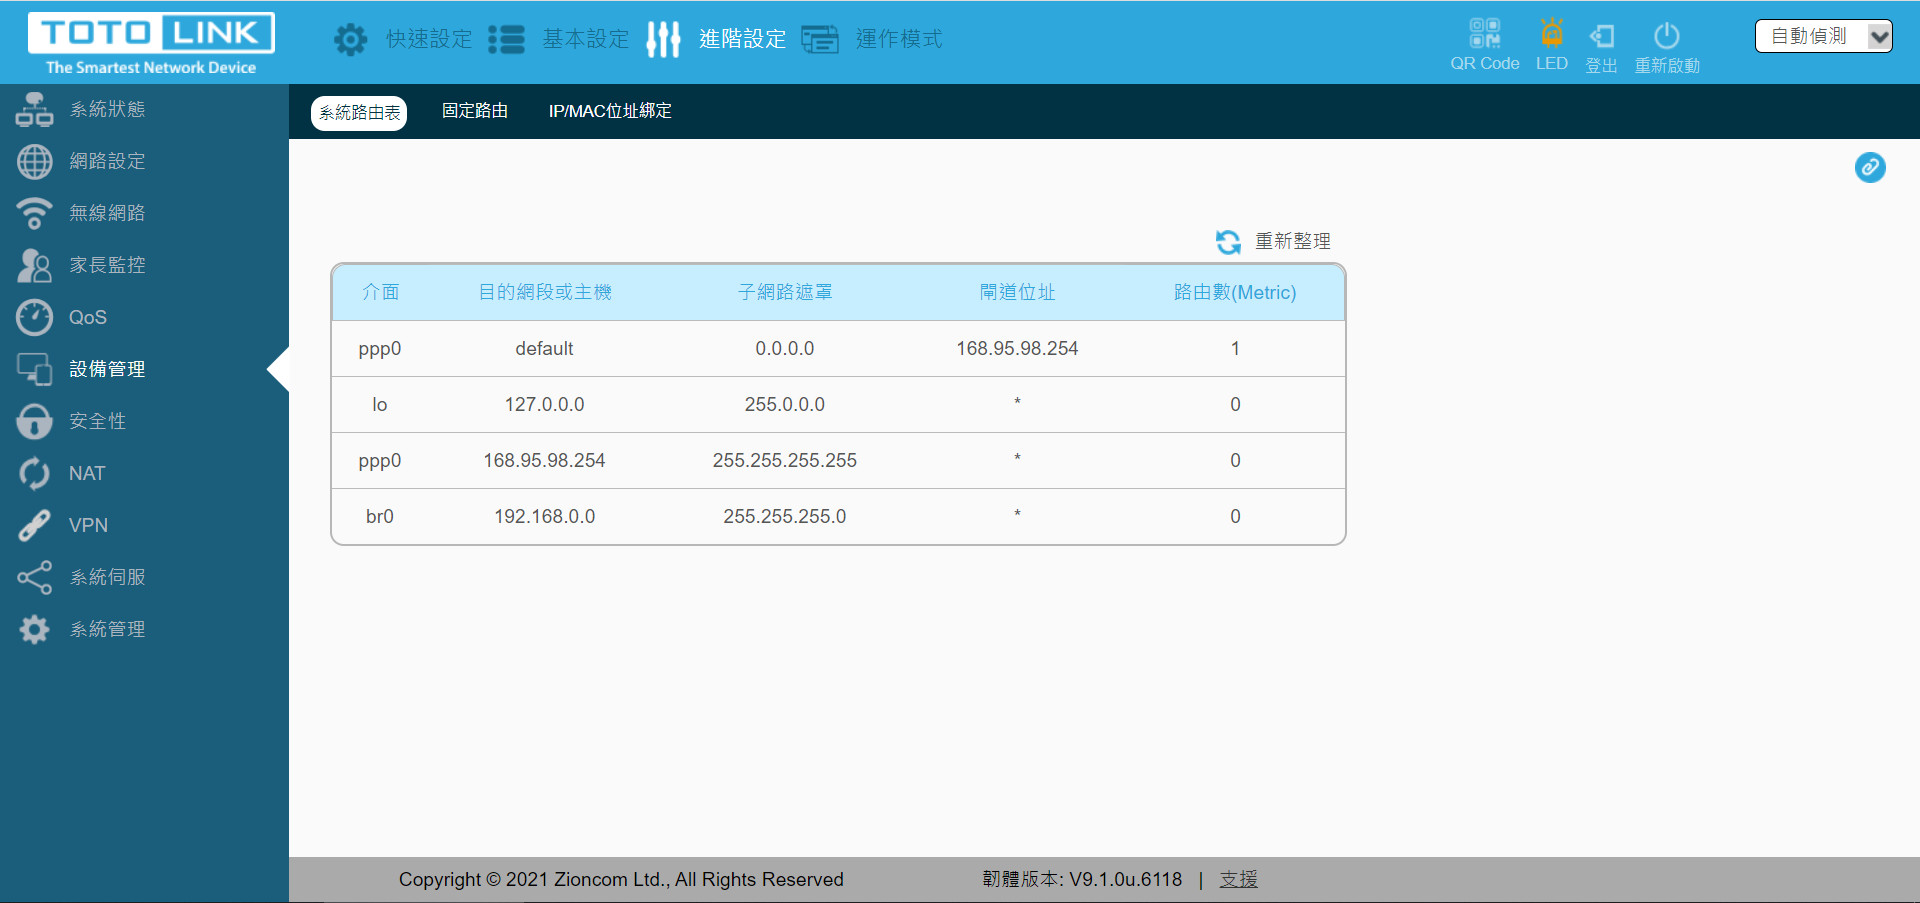Image resolution: width=1920 pixels, height=903 pixels.
Task: Click the 重新整理 refresh text
Action: tap(1293, 241)
